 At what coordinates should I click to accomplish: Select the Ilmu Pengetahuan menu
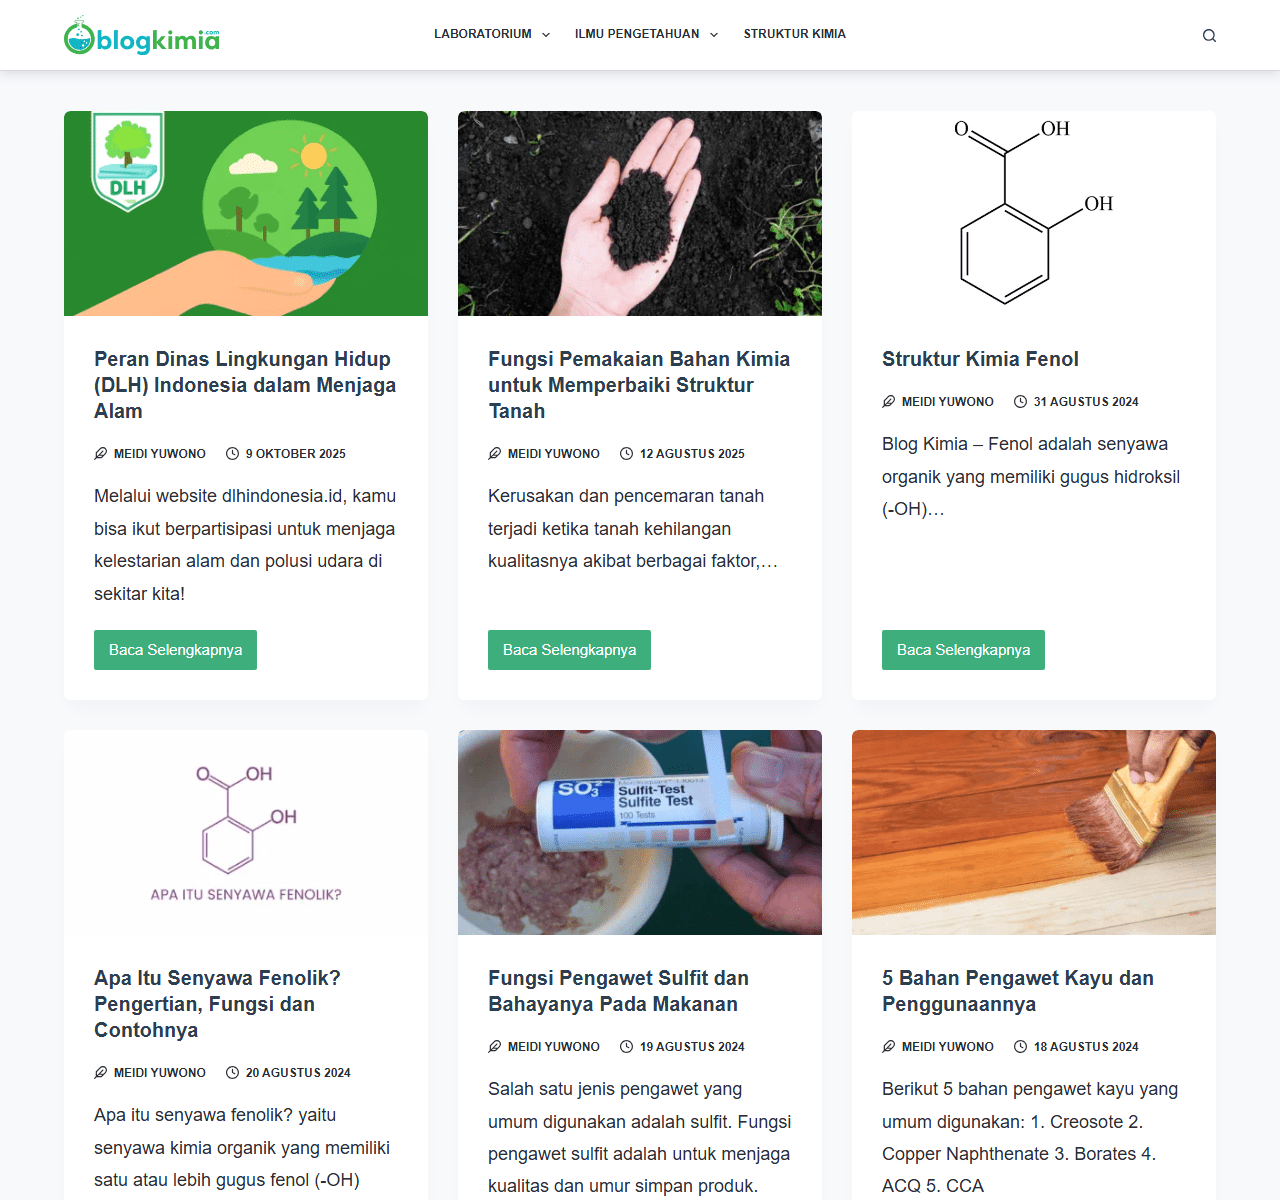coord(637,34)
